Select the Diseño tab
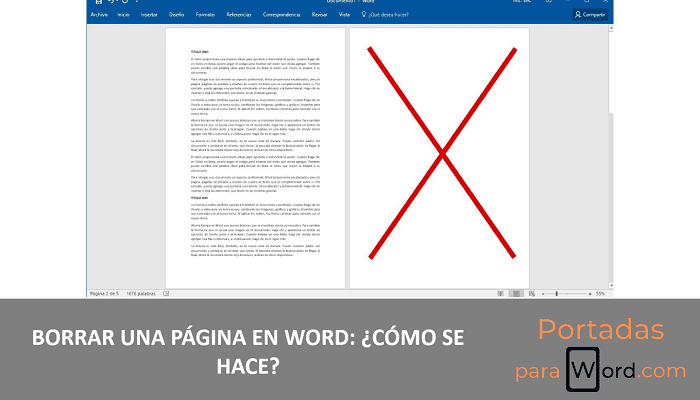The height and width of the screenshot is (400, 700). (176, 15)
